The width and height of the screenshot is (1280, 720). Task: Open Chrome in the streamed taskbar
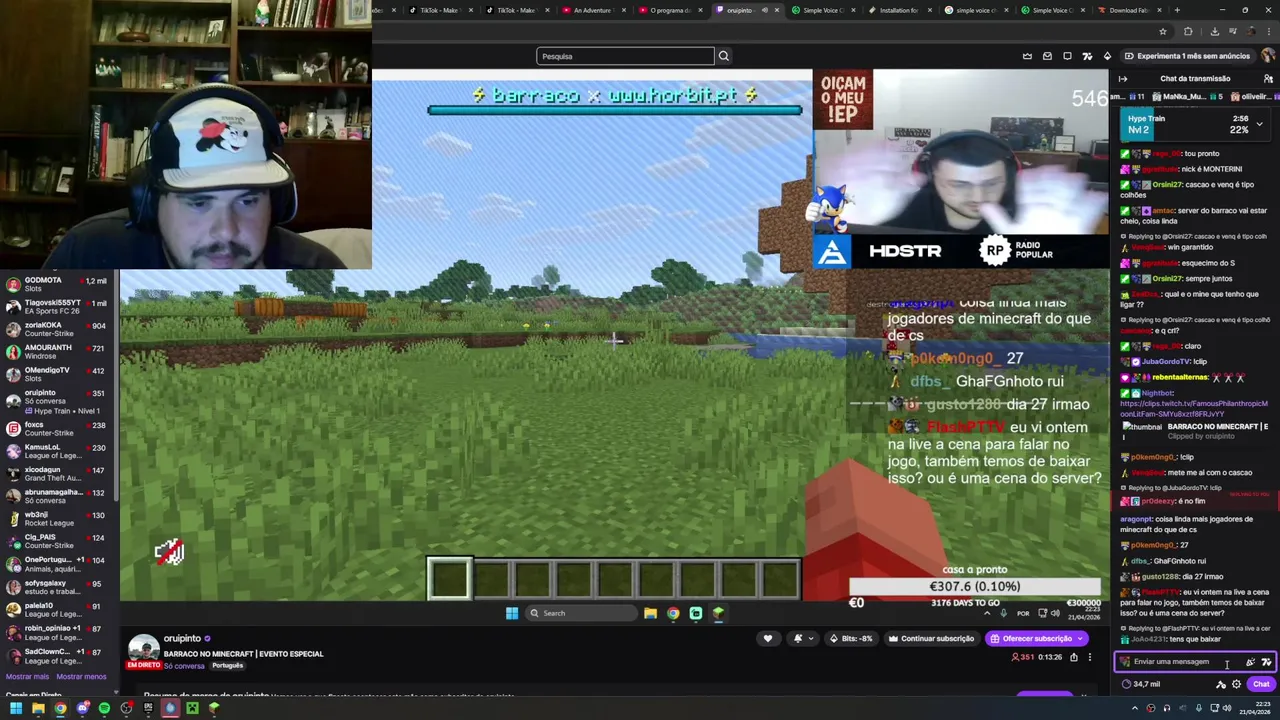tap(673, 613)
